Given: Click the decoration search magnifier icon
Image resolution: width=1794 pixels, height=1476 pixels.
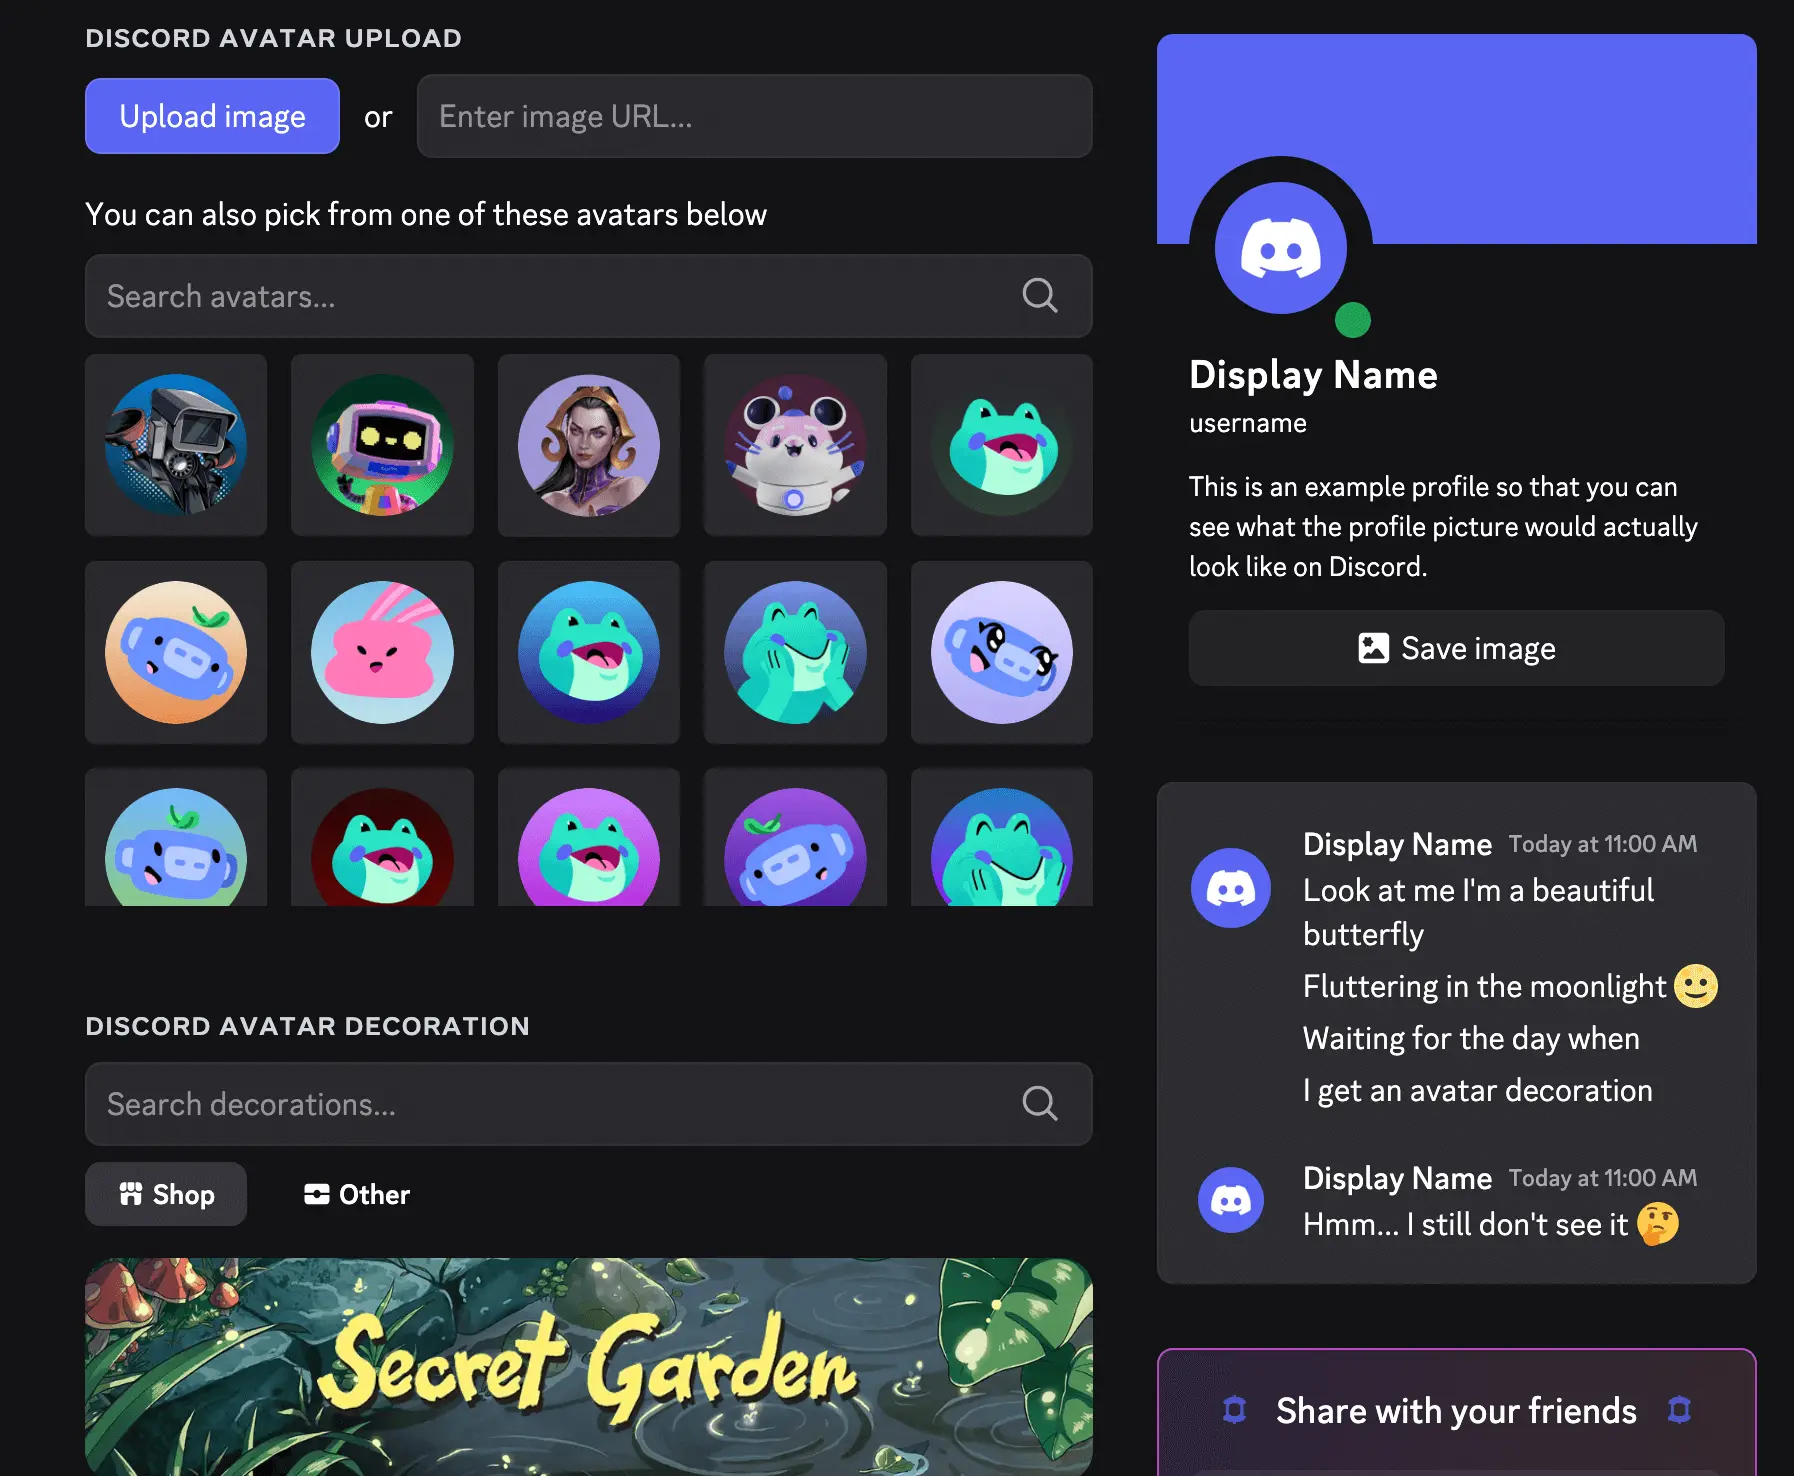Looking at the screenshot, I should pos(1039,1103).
